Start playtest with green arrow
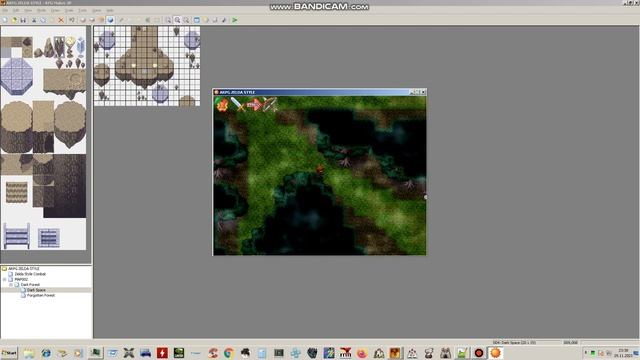The image size is (640, 360). click(234, 20)
